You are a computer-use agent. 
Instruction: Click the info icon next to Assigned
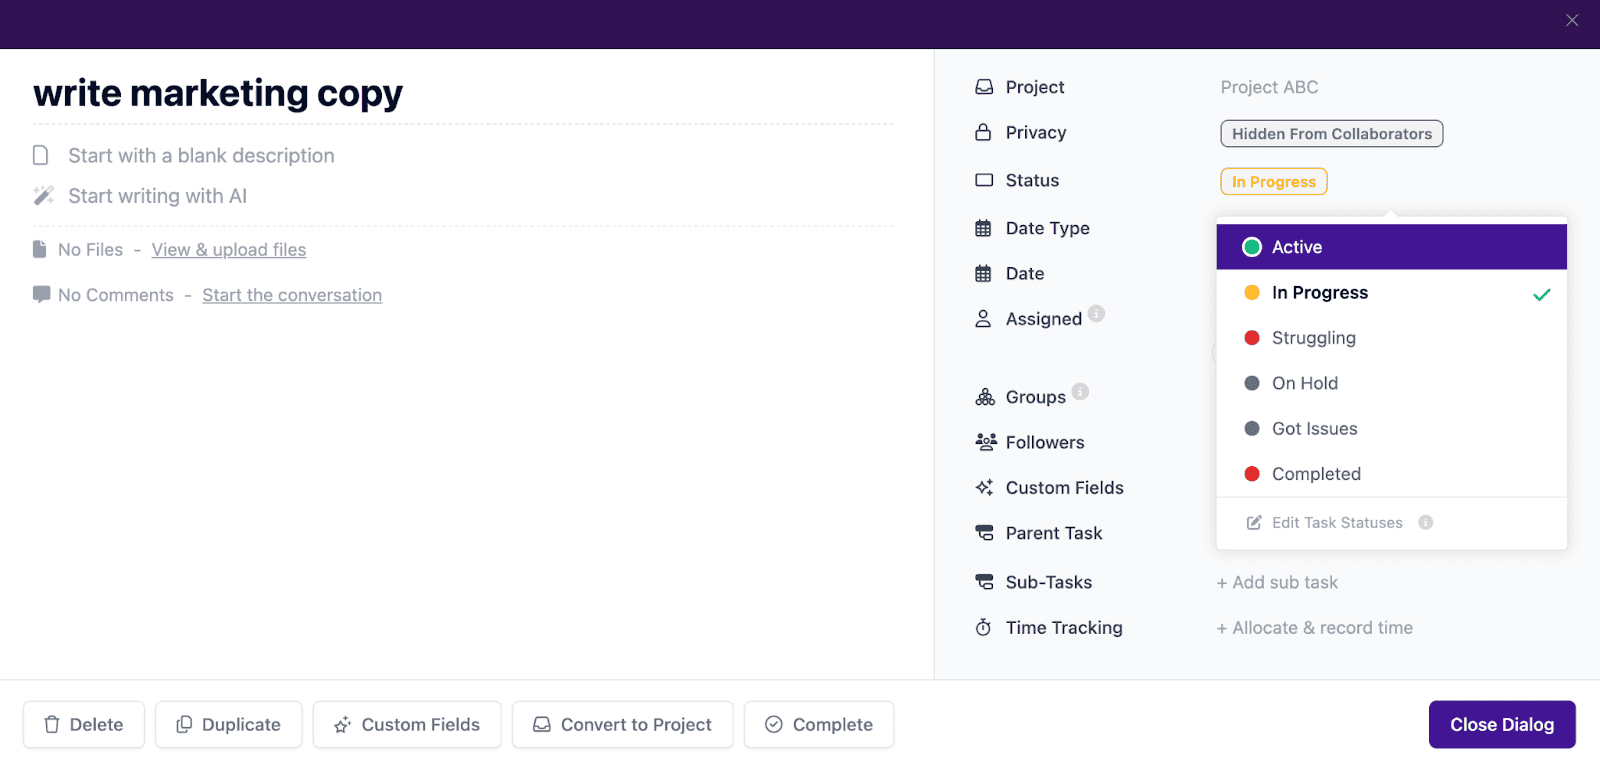coord(1096,314)
